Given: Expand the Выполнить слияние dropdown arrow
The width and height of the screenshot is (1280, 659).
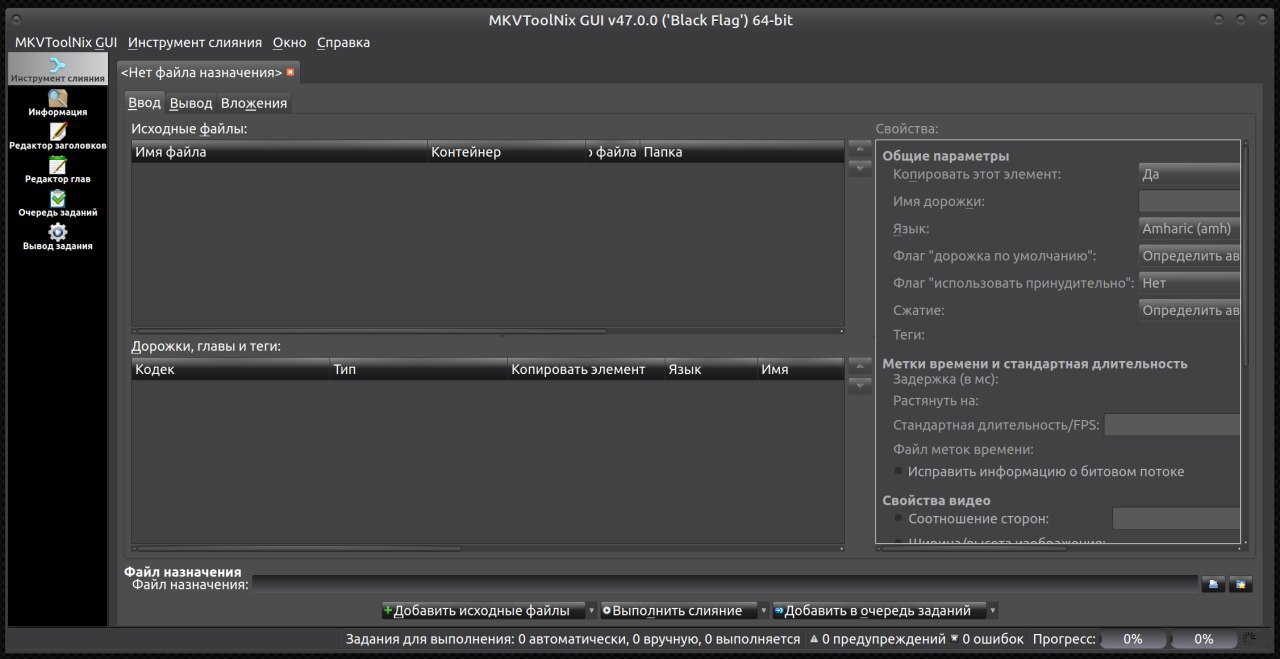Looking at the screenshot, I should [x=764, y=611].
